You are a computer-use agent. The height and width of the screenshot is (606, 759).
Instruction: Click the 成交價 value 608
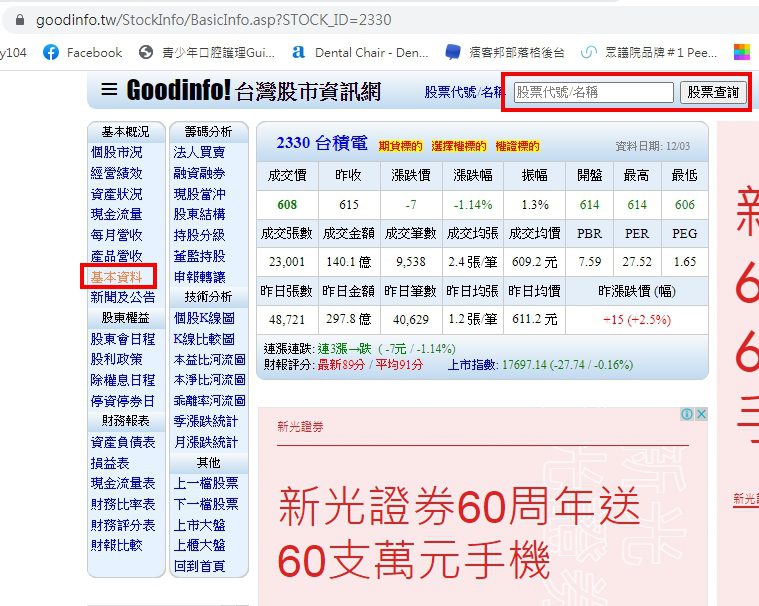coord(287,205)
